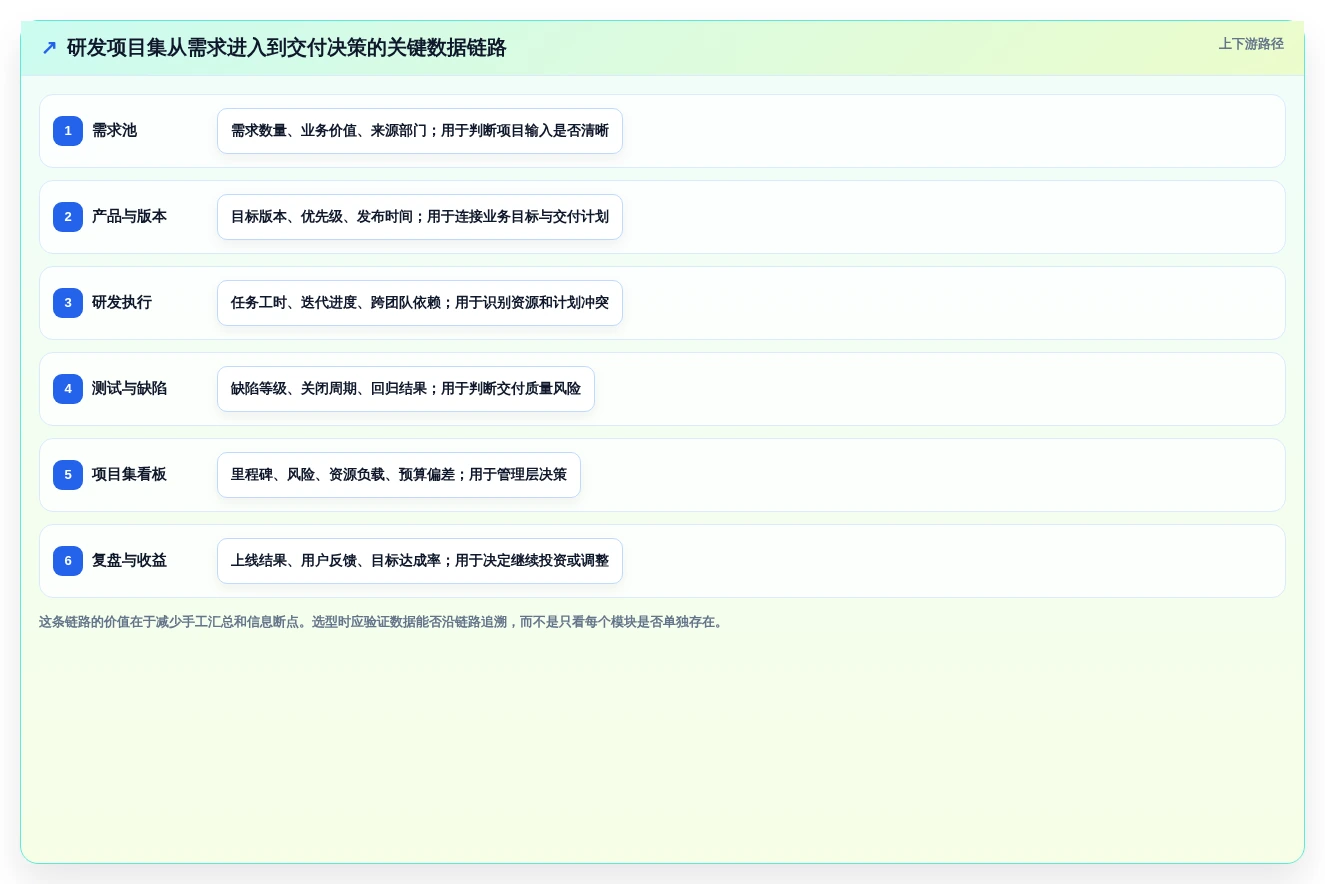The width and height of the screenshot is (1325, 884).
Task: Click the 研发执行 label
Action: (122, 303)
